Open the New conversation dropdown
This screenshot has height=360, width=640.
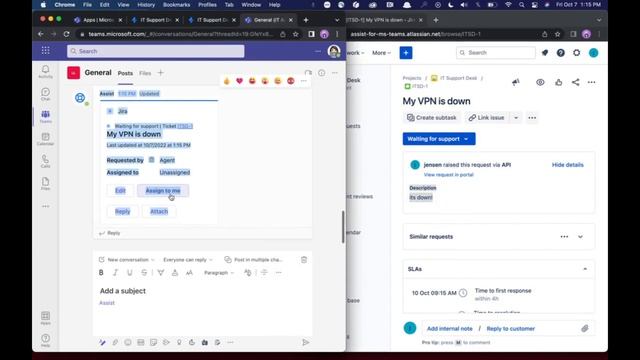coord(127,260)
